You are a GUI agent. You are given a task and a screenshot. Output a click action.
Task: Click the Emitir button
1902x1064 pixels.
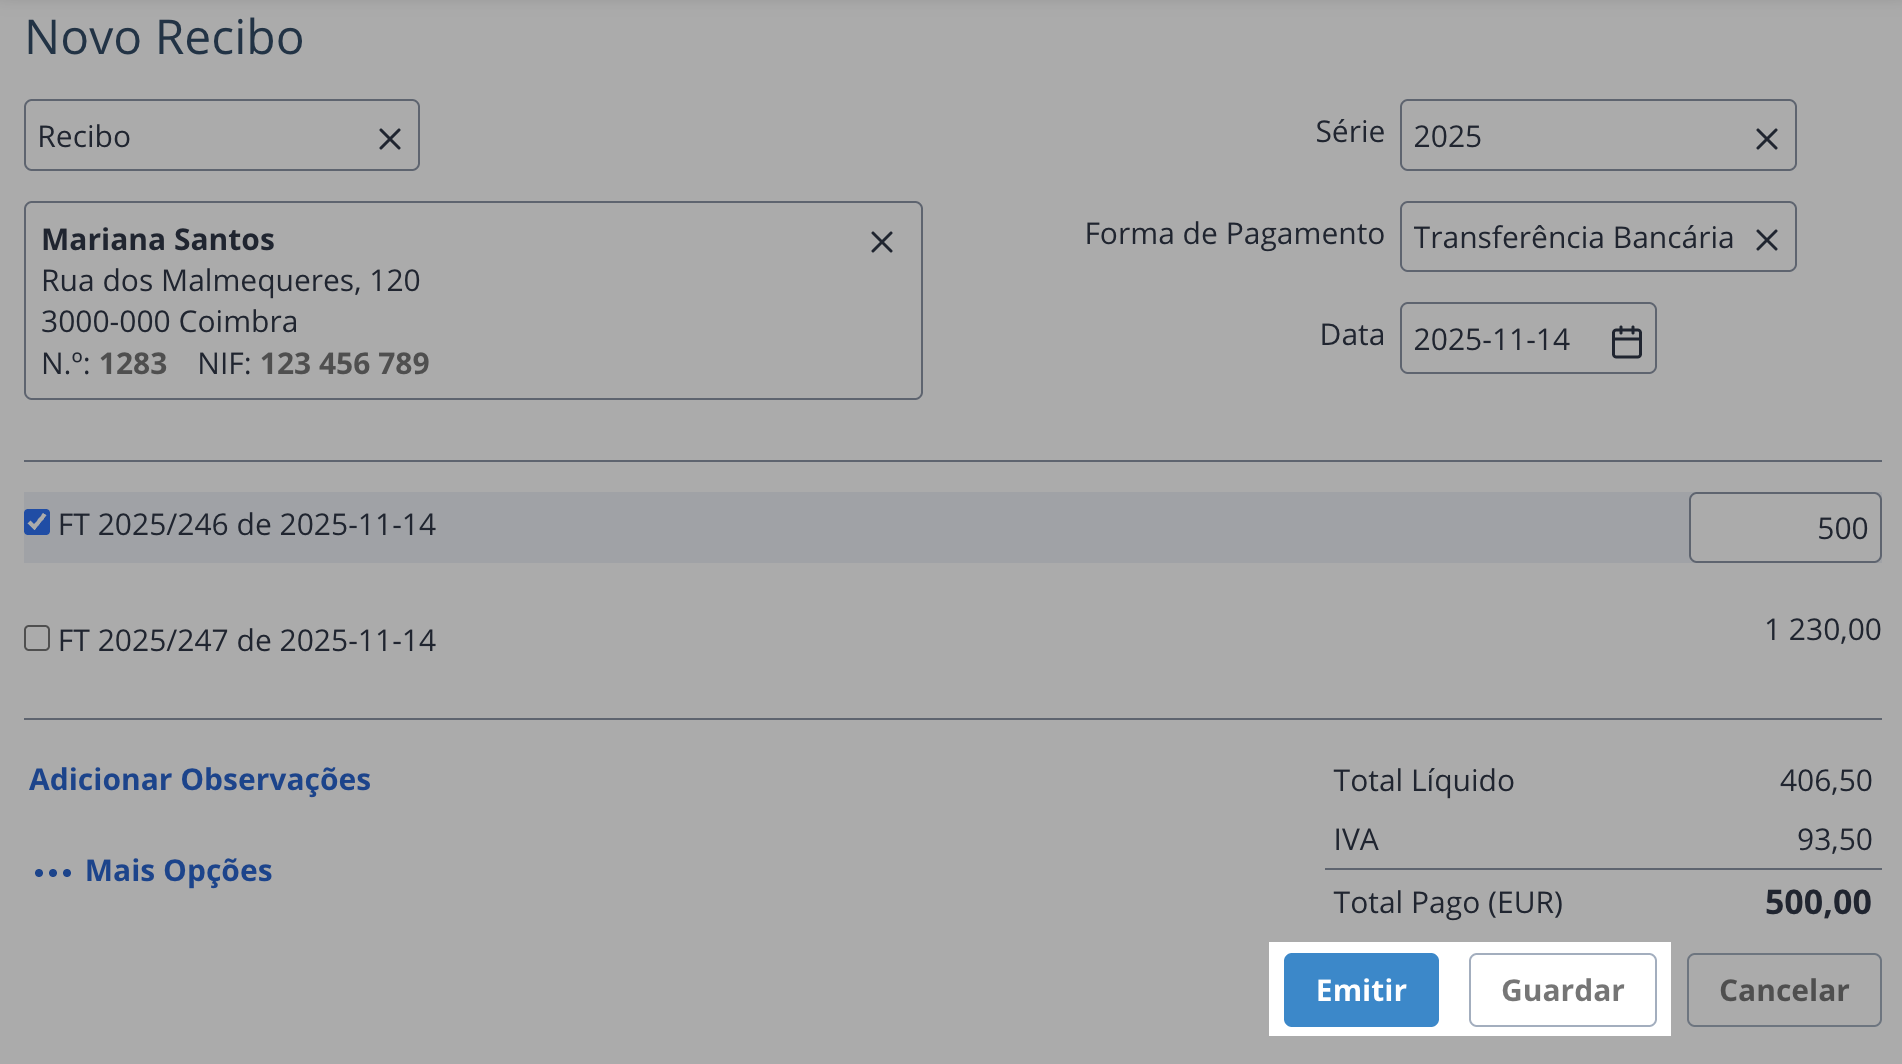[x=1360, y=990]
